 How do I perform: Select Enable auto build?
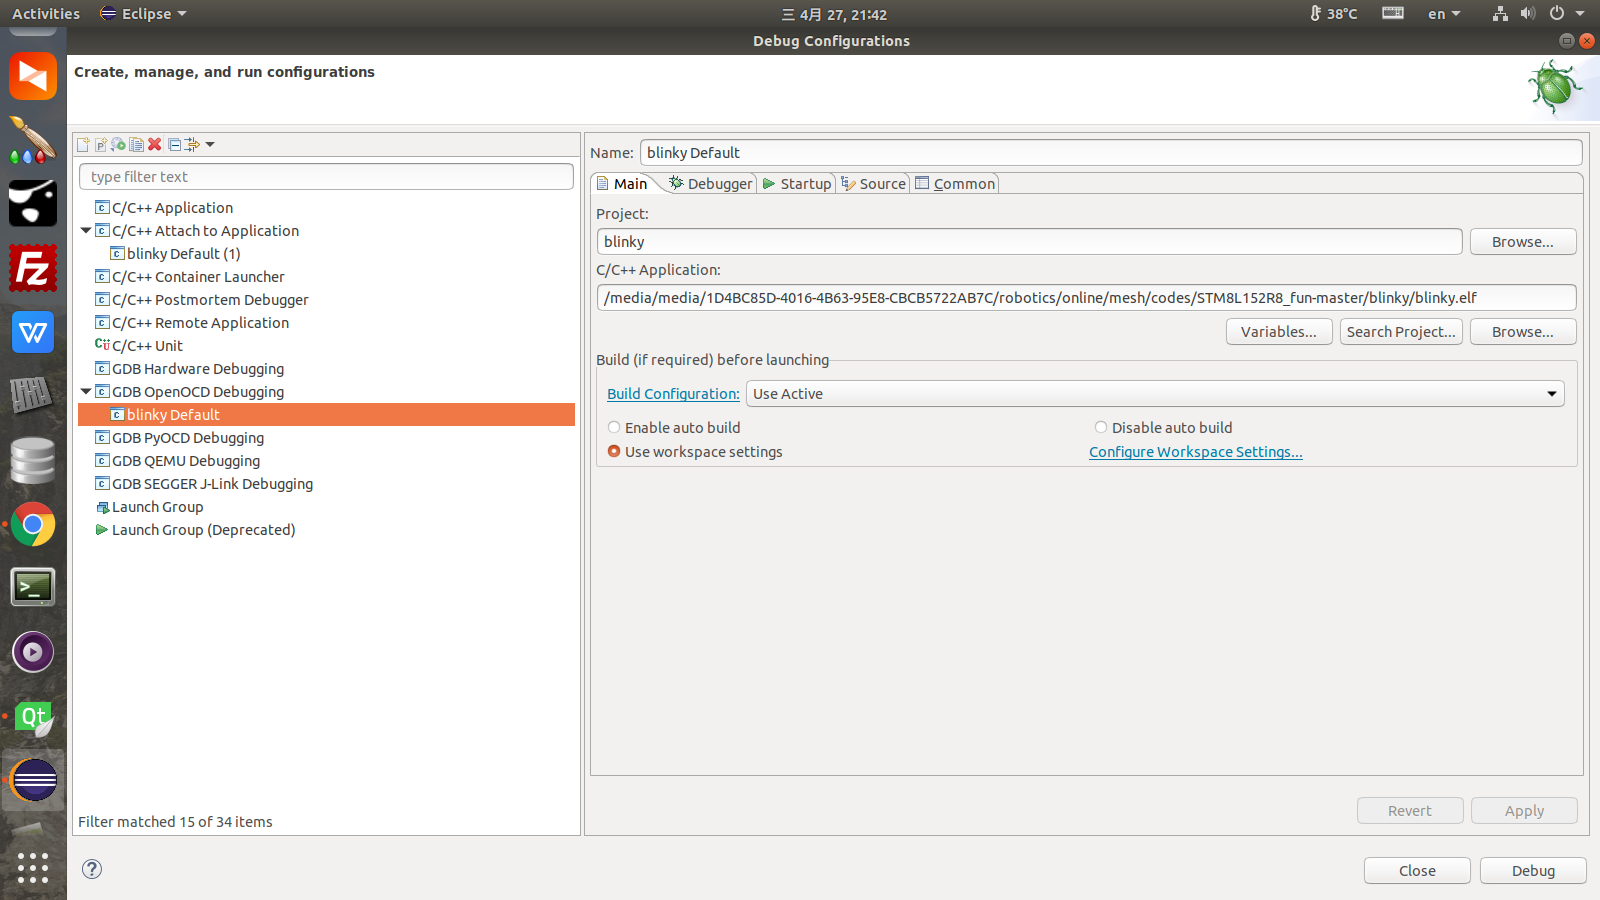pos(614,427)
